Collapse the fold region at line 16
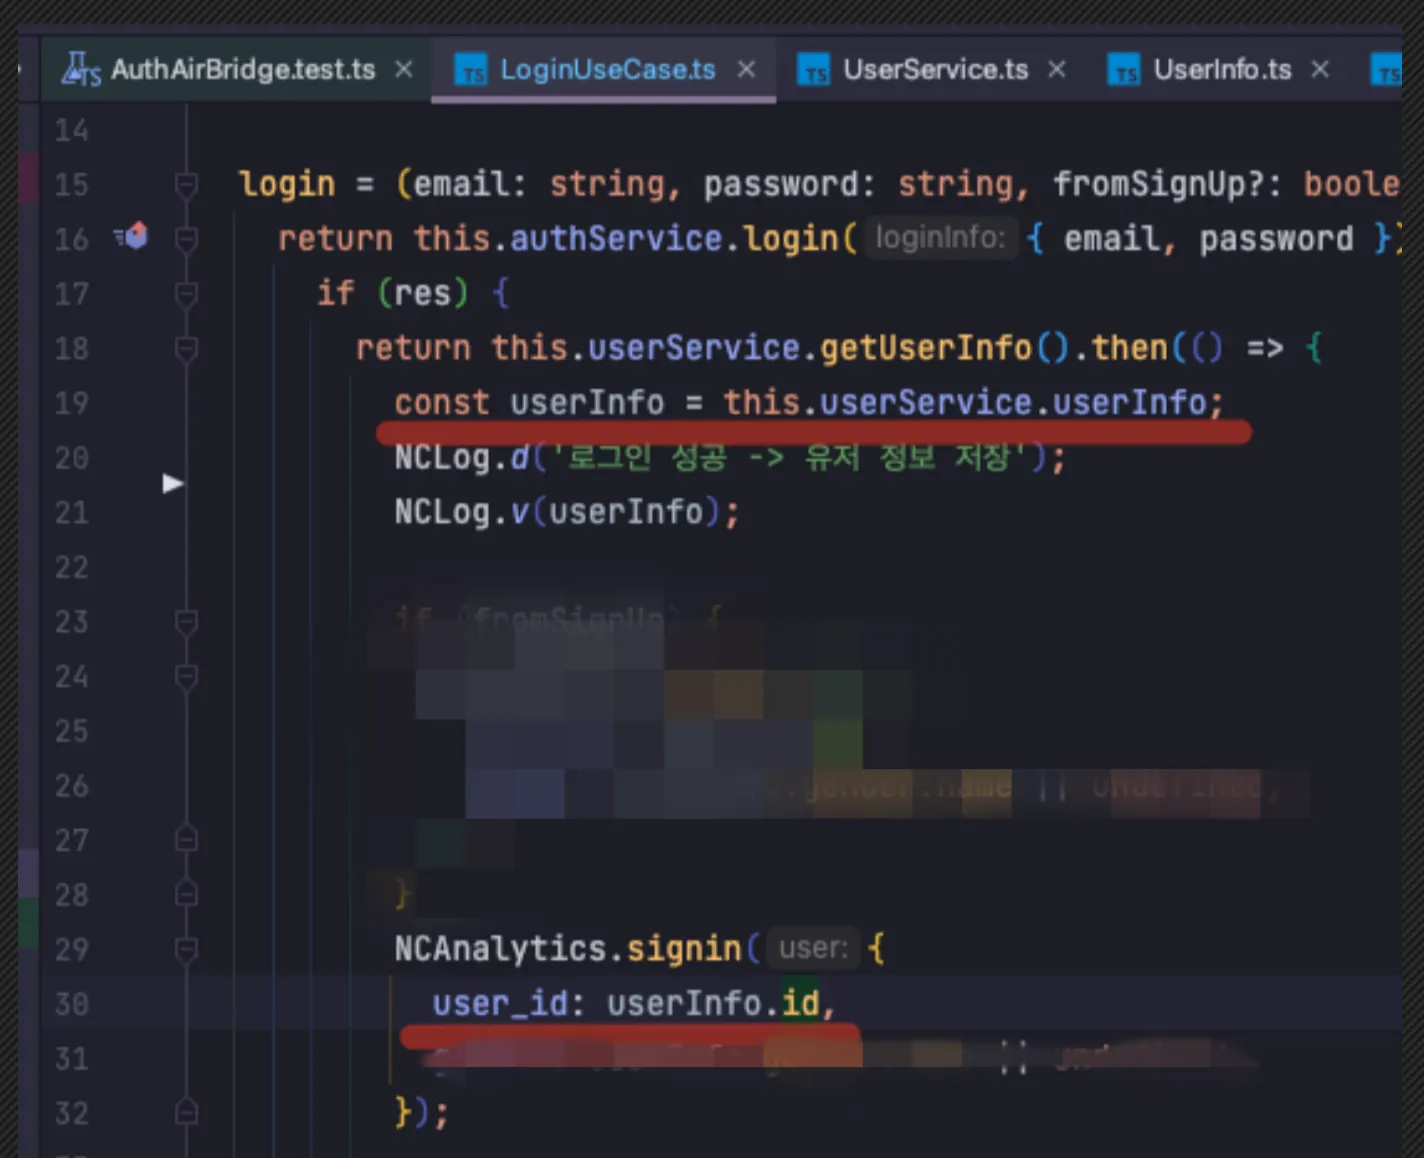 (186, 239)
